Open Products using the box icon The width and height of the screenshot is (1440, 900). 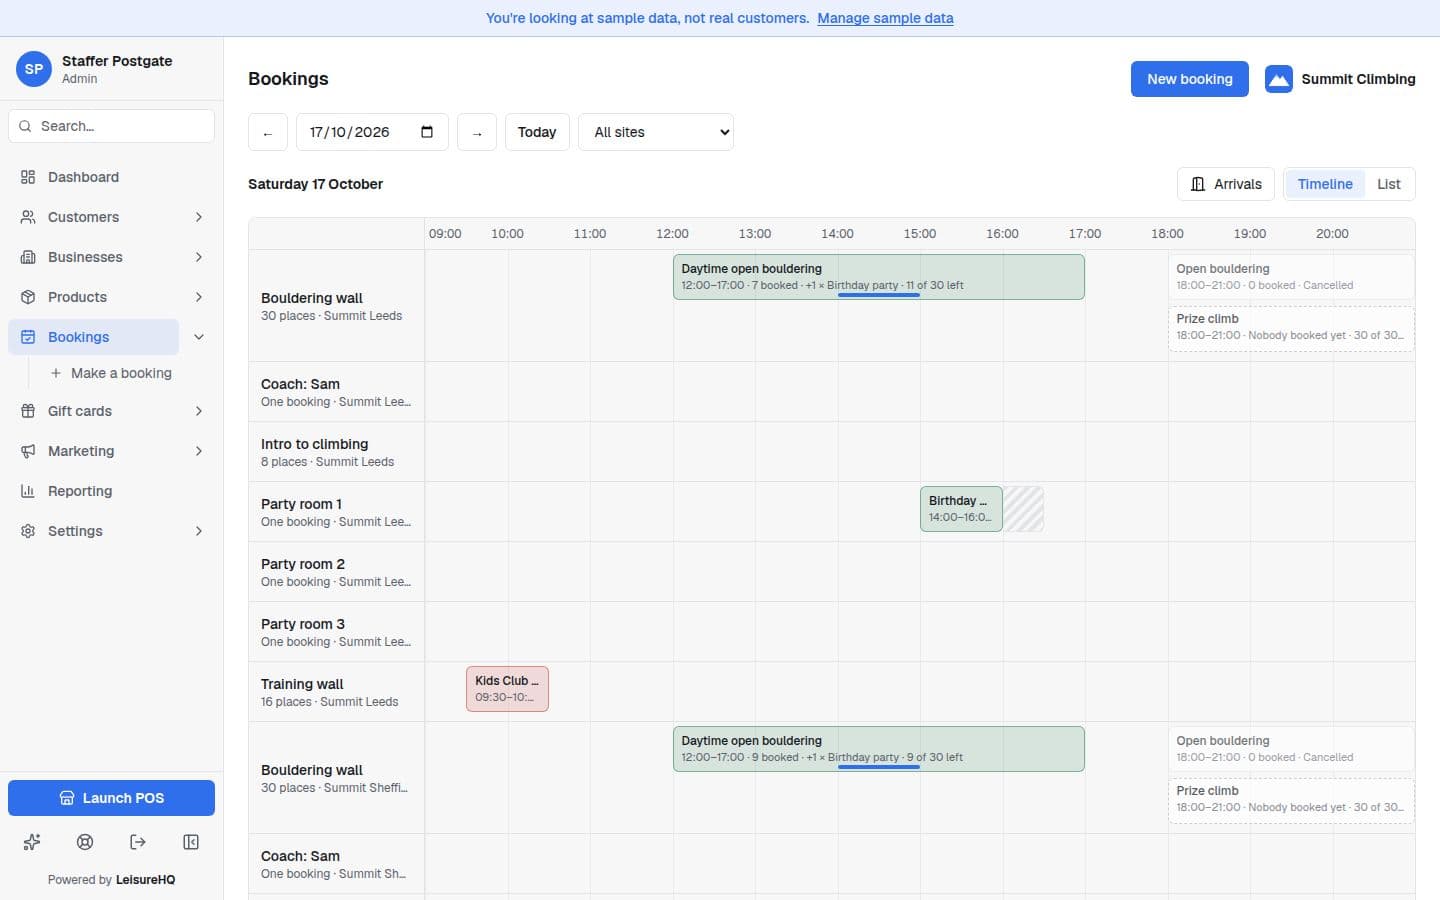point(28,297)
